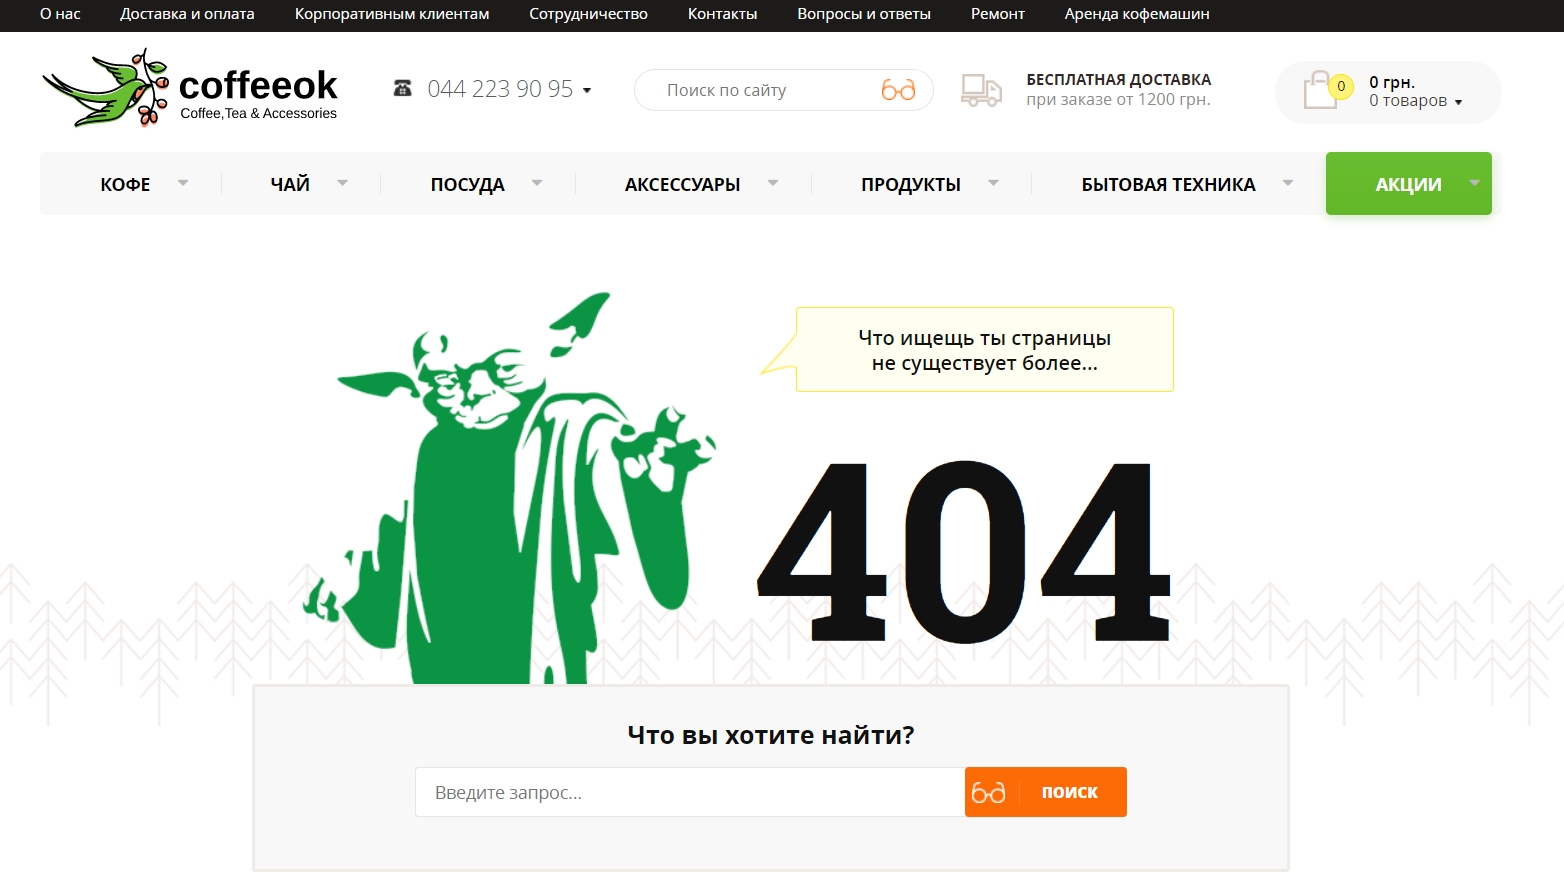Expand the ЧАЙ category arrow
Viewport: 1564px width, 890px height.
tap(343, 183)
